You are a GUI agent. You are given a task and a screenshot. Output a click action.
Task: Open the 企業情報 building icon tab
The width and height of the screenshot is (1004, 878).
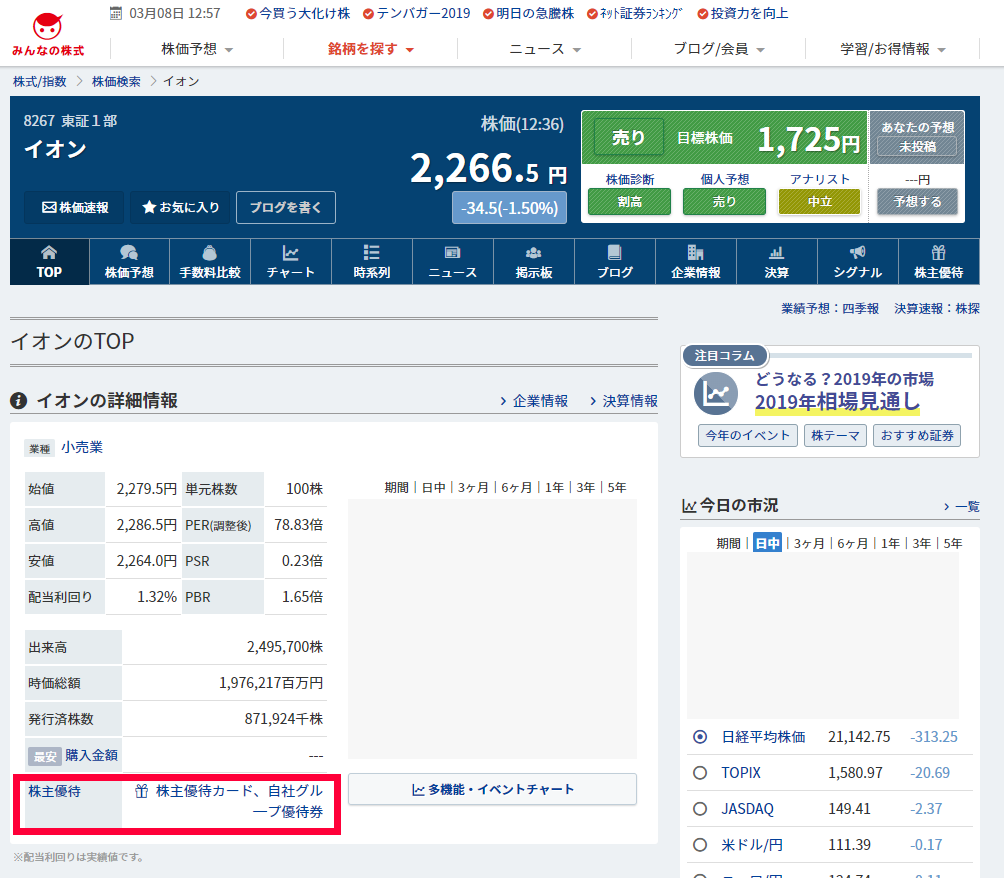695,262
